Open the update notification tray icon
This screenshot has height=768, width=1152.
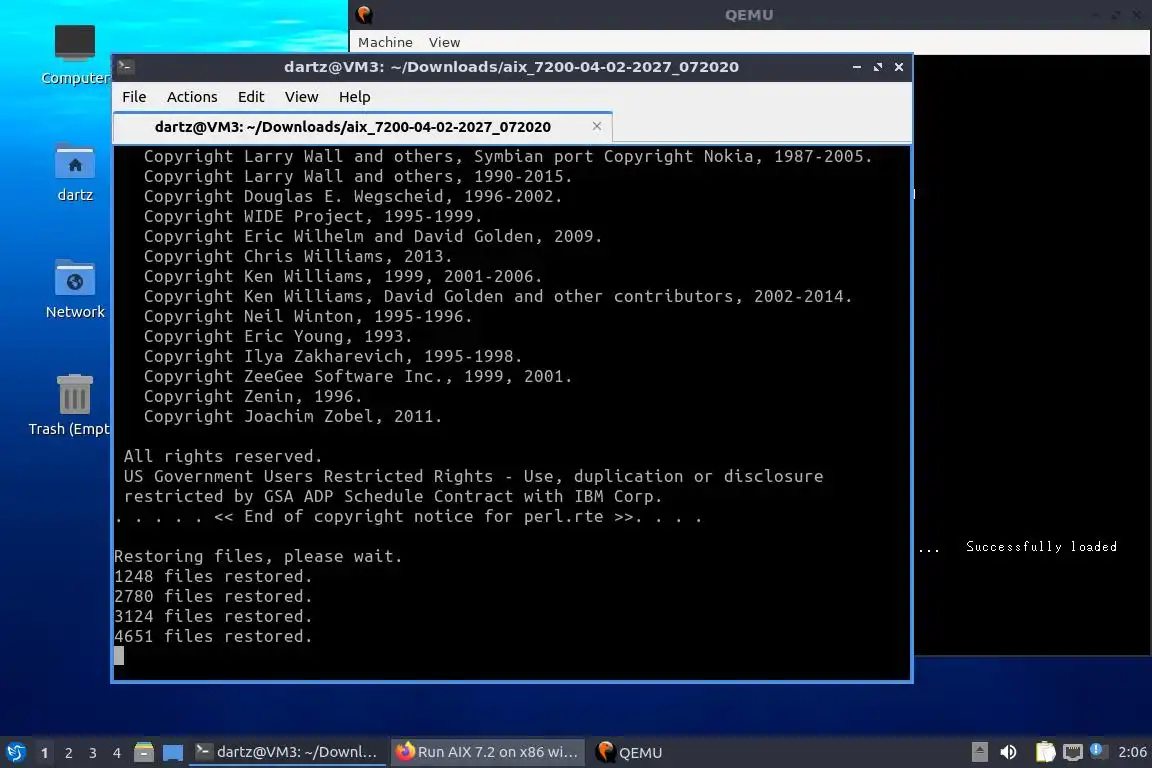point(1096,750)
